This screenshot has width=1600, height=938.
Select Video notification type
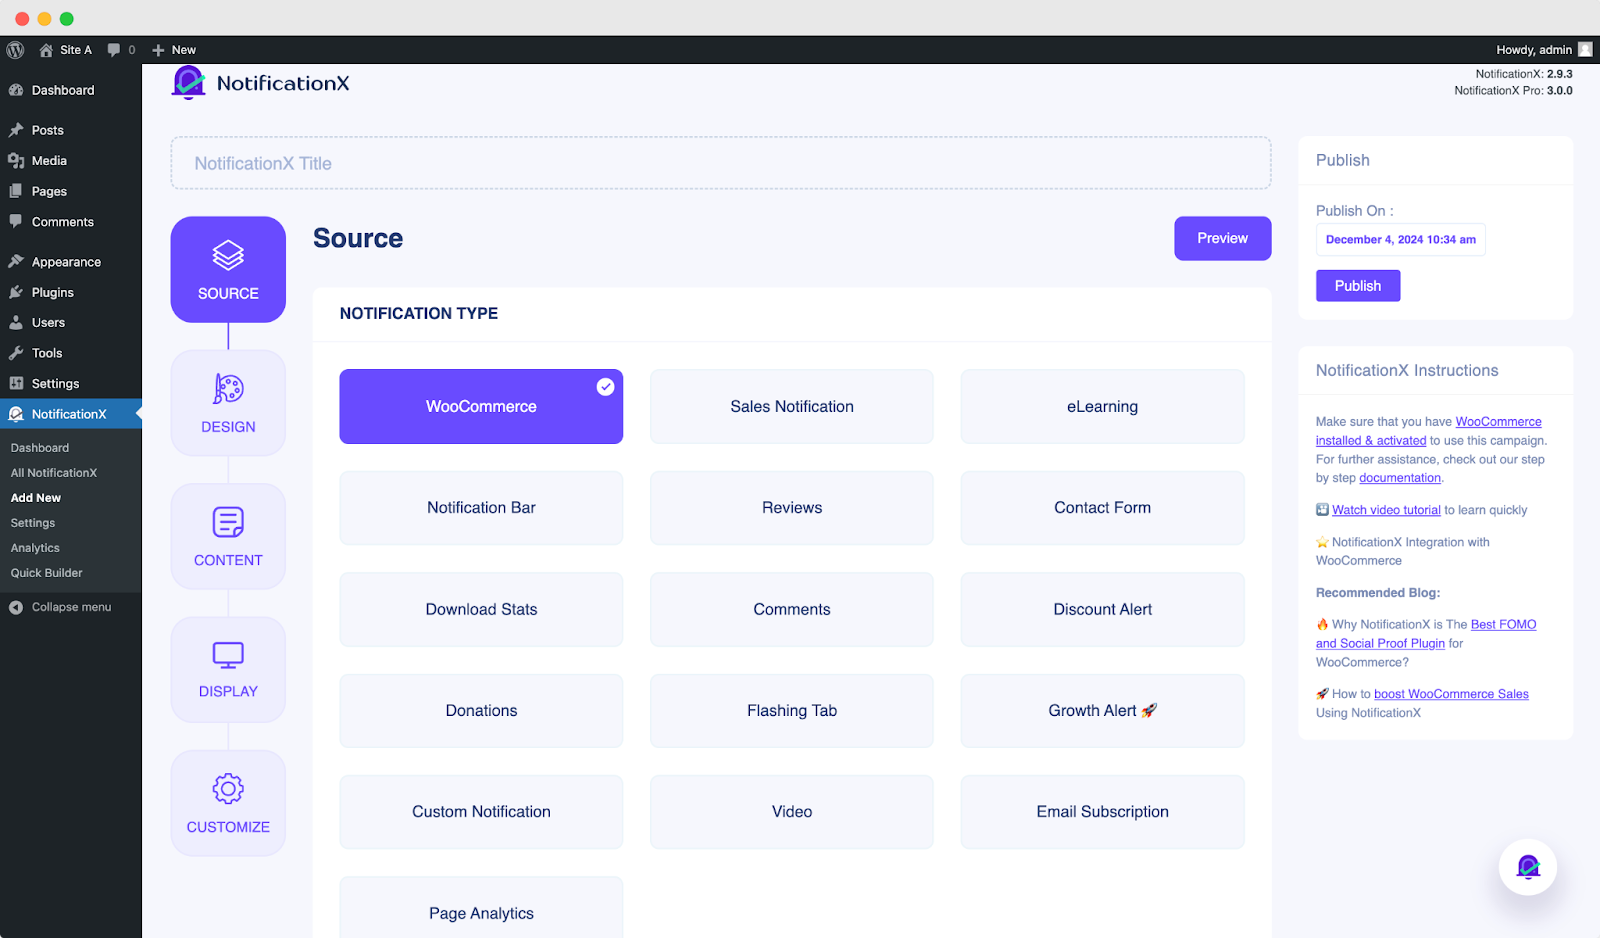tap(792, 812)
